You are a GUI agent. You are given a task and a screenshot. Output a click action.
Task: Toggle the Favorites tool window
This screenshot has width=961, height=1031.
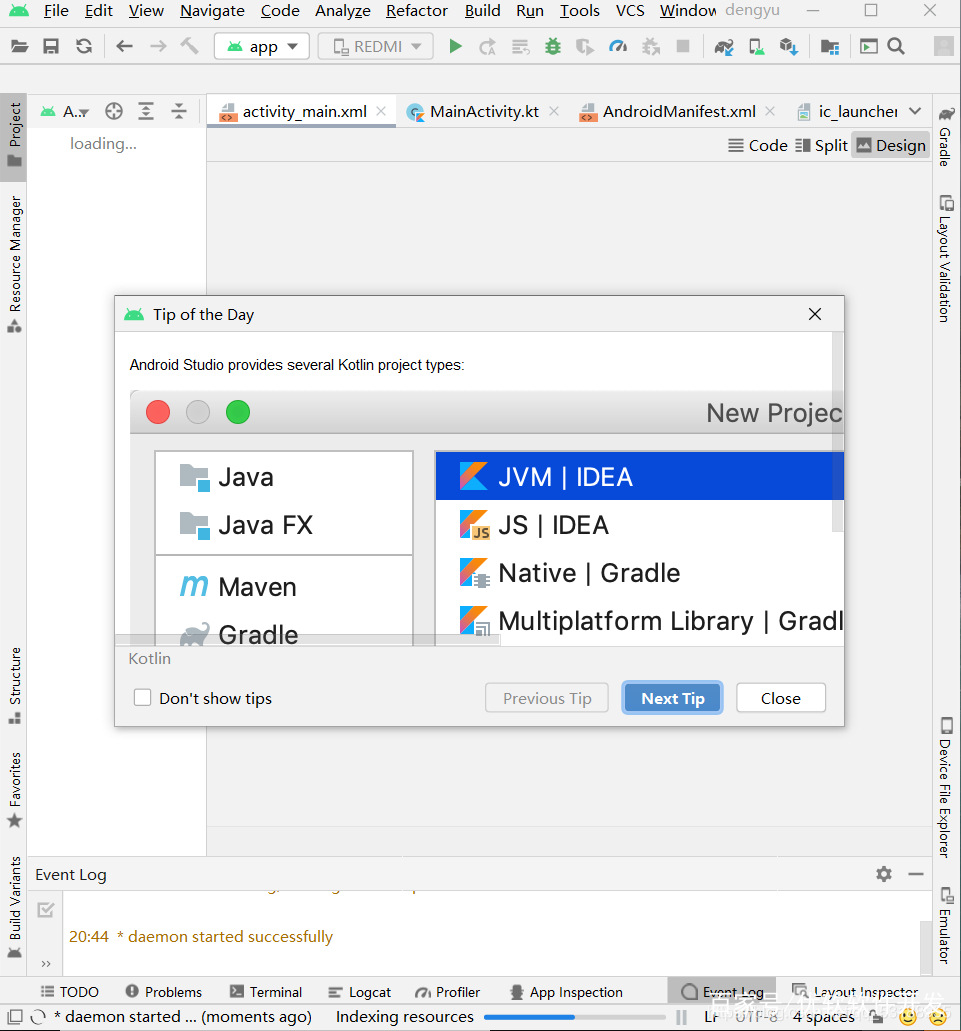14,790
